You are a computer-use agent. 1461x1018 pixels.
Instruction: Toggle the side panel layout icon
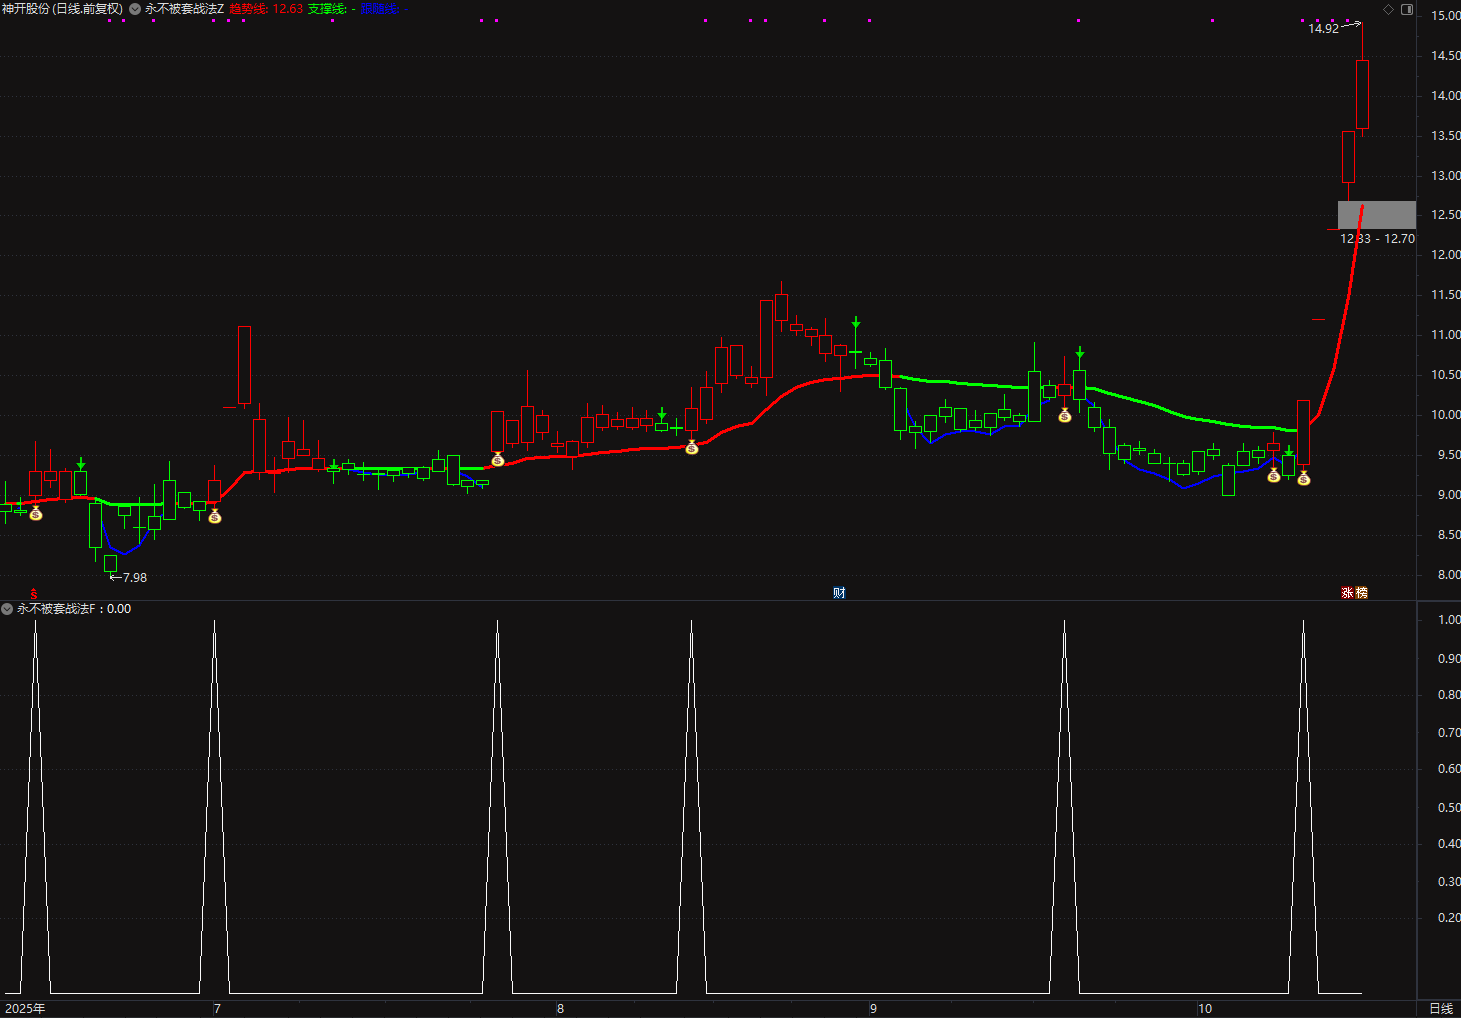coord(1407,9)
